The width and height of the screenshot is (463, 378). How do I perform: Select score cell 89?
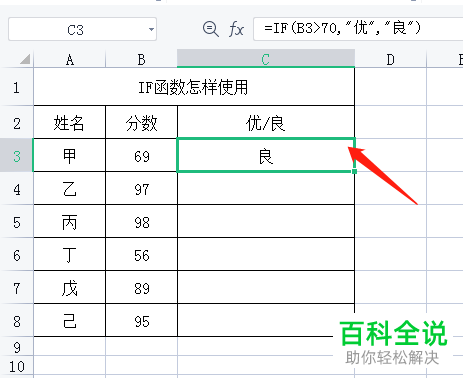click(141, 287)
